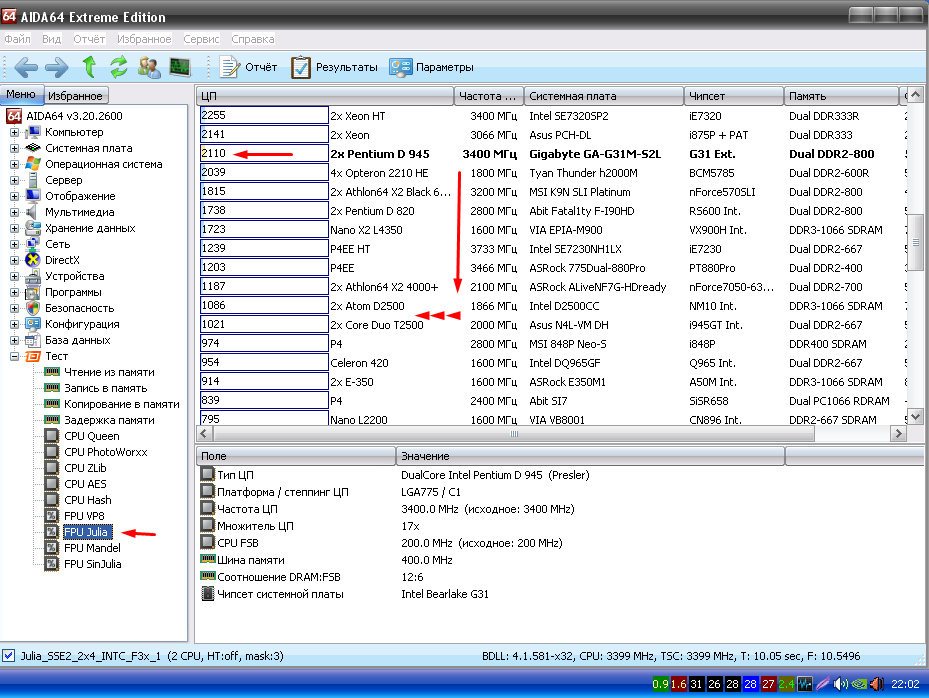Expand the Мультимедиа tree node
The height and width of the screenshot is (698, 929).
[x=14, y=212]
